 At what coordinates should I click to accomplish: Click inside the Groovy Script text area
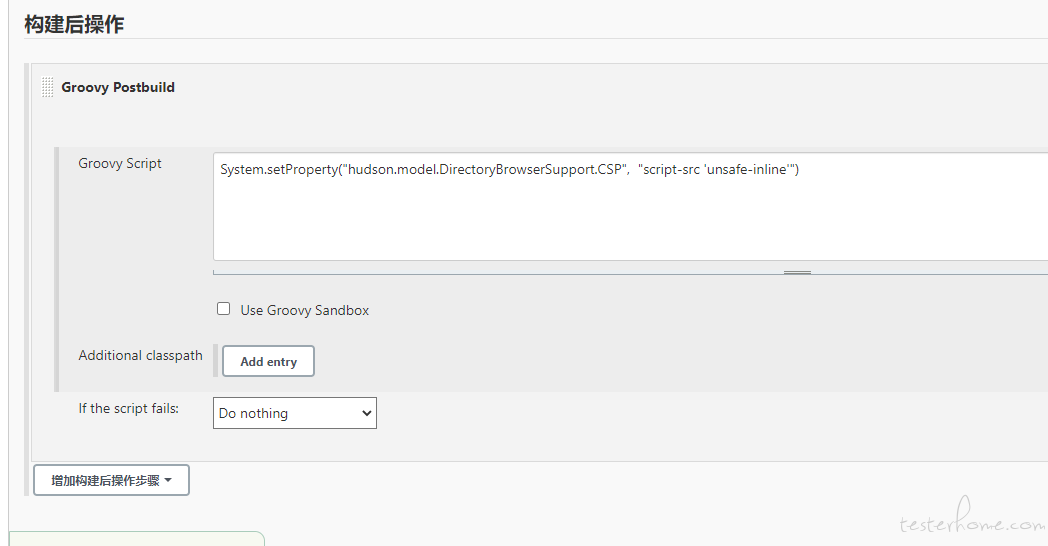pos(630,207)
